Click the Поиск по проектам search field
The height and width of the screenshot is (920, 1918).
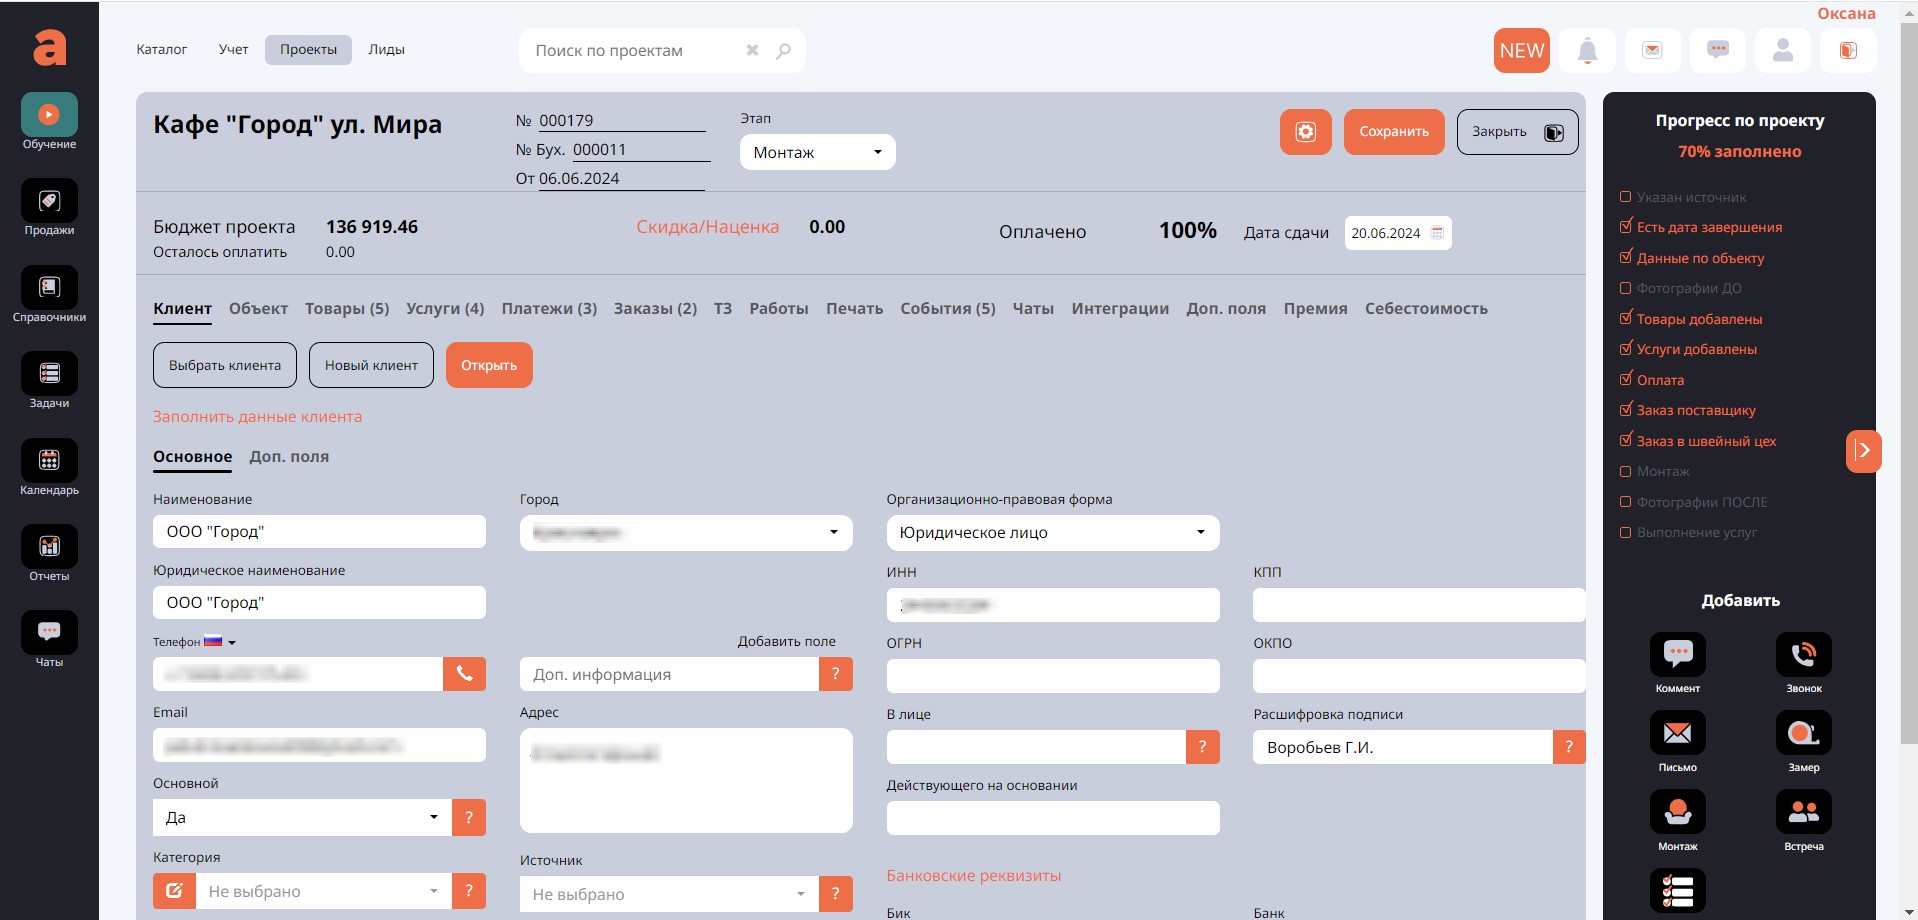point(635,51)
